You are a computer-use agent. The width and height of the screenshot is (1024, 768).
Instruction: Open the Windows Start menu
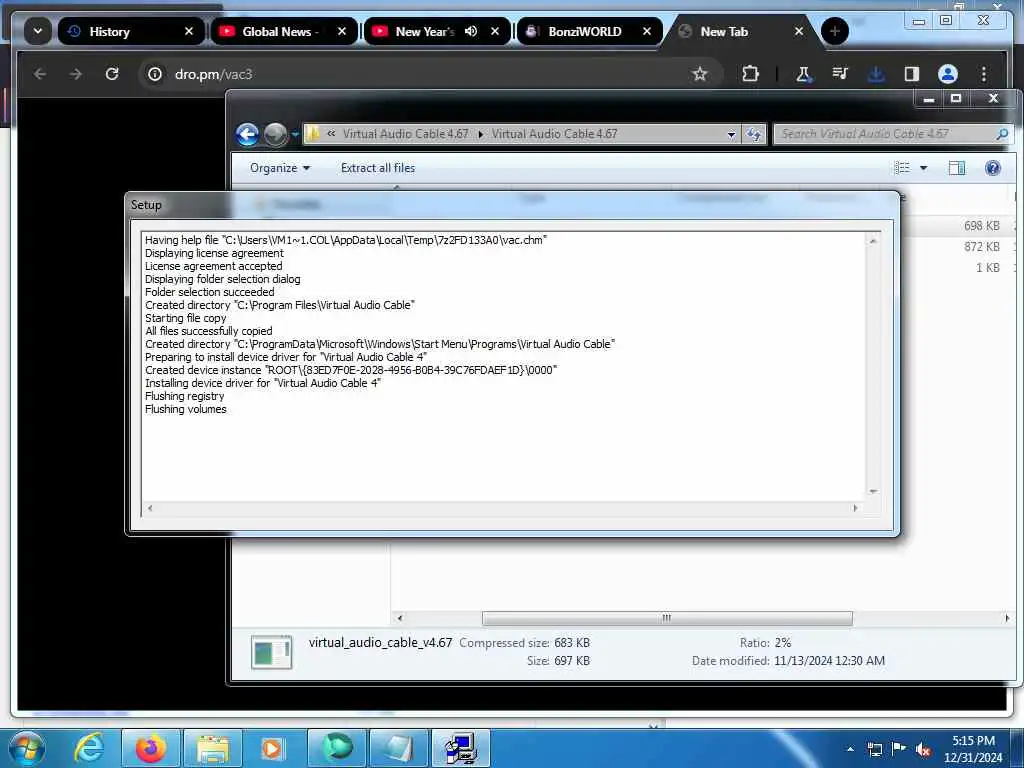pyautogui.click(x=26, y=748)
